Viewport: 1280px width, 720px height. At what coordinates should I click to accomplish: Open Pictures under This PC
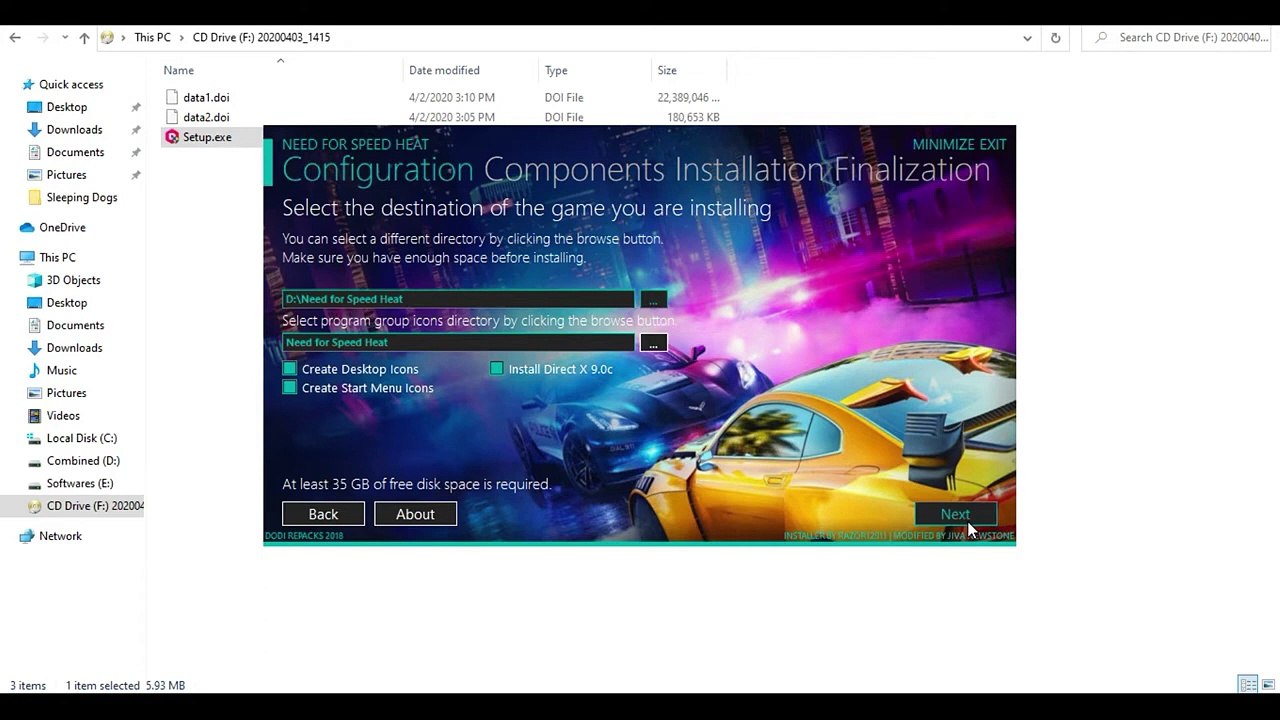click(66, 393)
